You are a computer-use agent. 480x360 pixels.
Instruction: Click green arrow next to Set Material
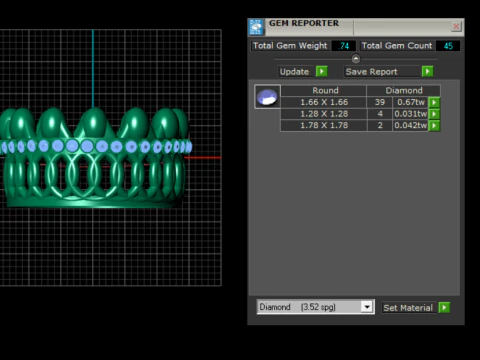pos(444,307)
